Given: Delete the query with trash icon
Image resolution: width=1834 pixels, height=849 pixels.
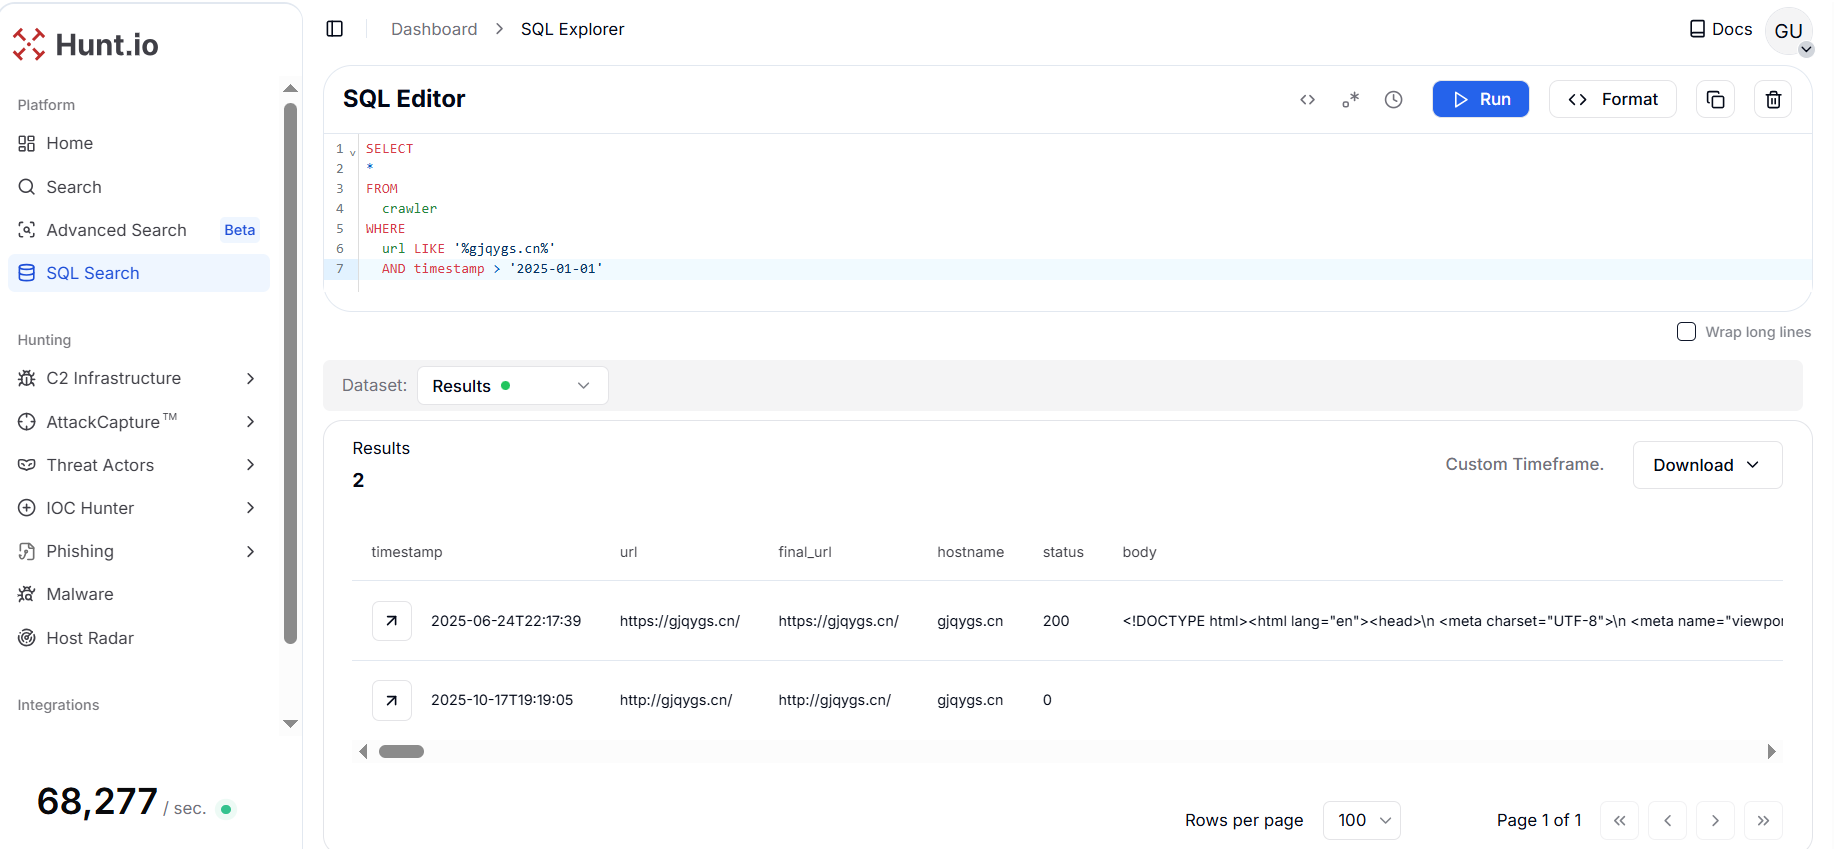Looking at the screenshot, I should point(1773,100).
